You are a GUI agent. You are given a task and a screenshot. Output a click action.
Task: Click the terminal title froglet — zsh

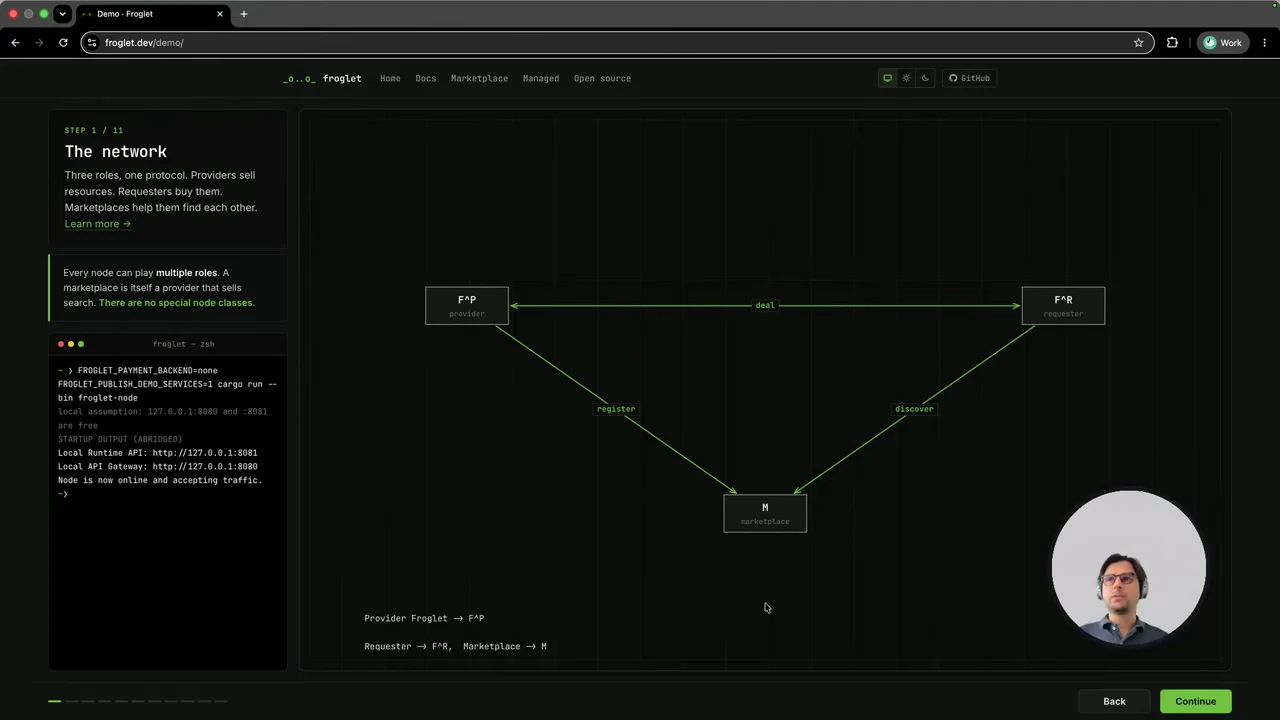(183, 344)
